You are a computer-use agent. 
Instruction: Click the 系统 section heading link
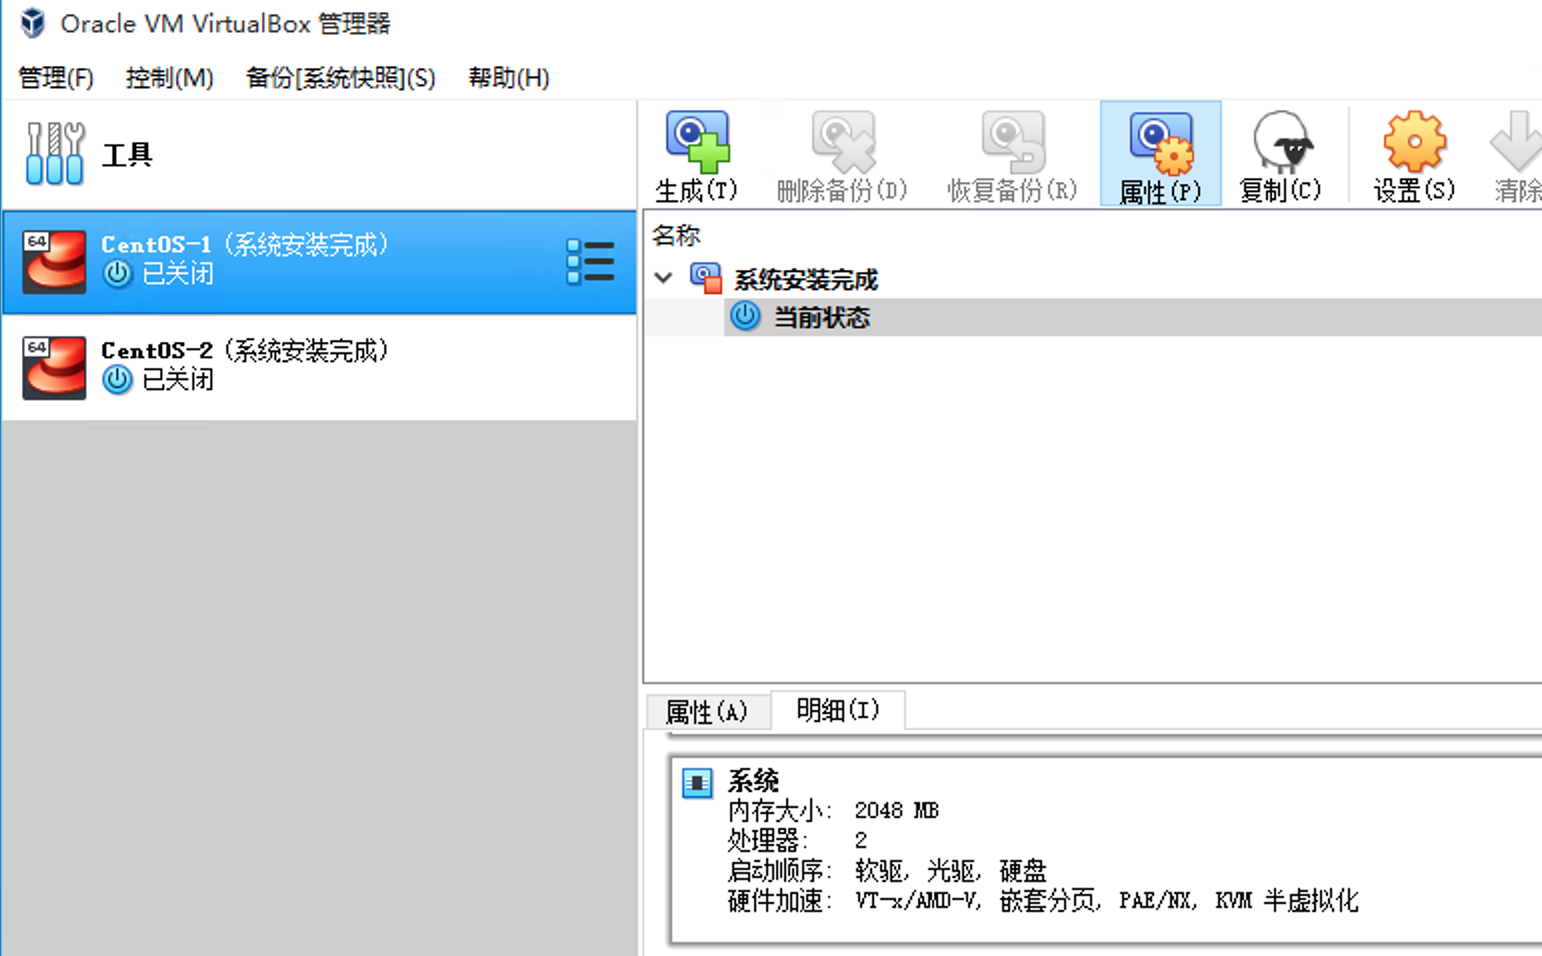(x=753, y=780)
